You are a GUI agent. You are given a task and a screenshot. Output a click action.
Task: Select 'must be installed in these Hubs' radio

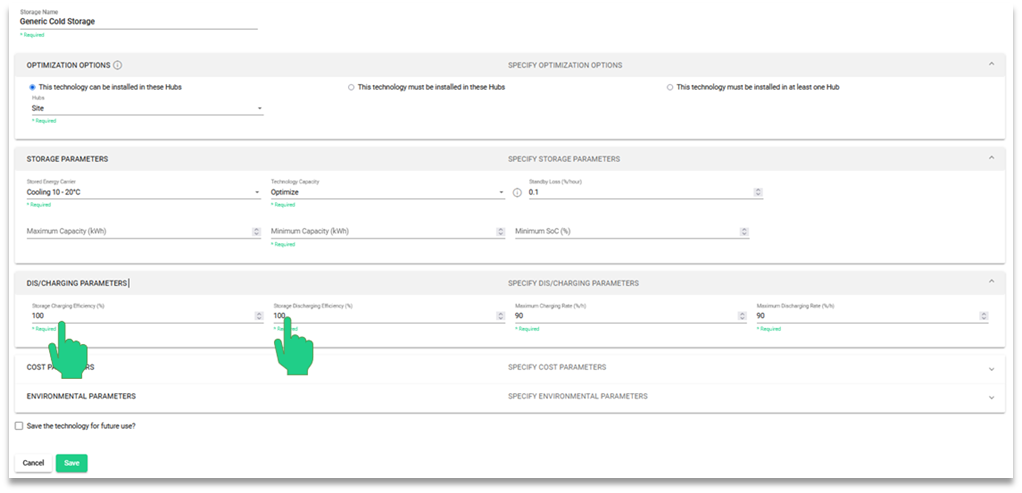(x=351, y=87)
